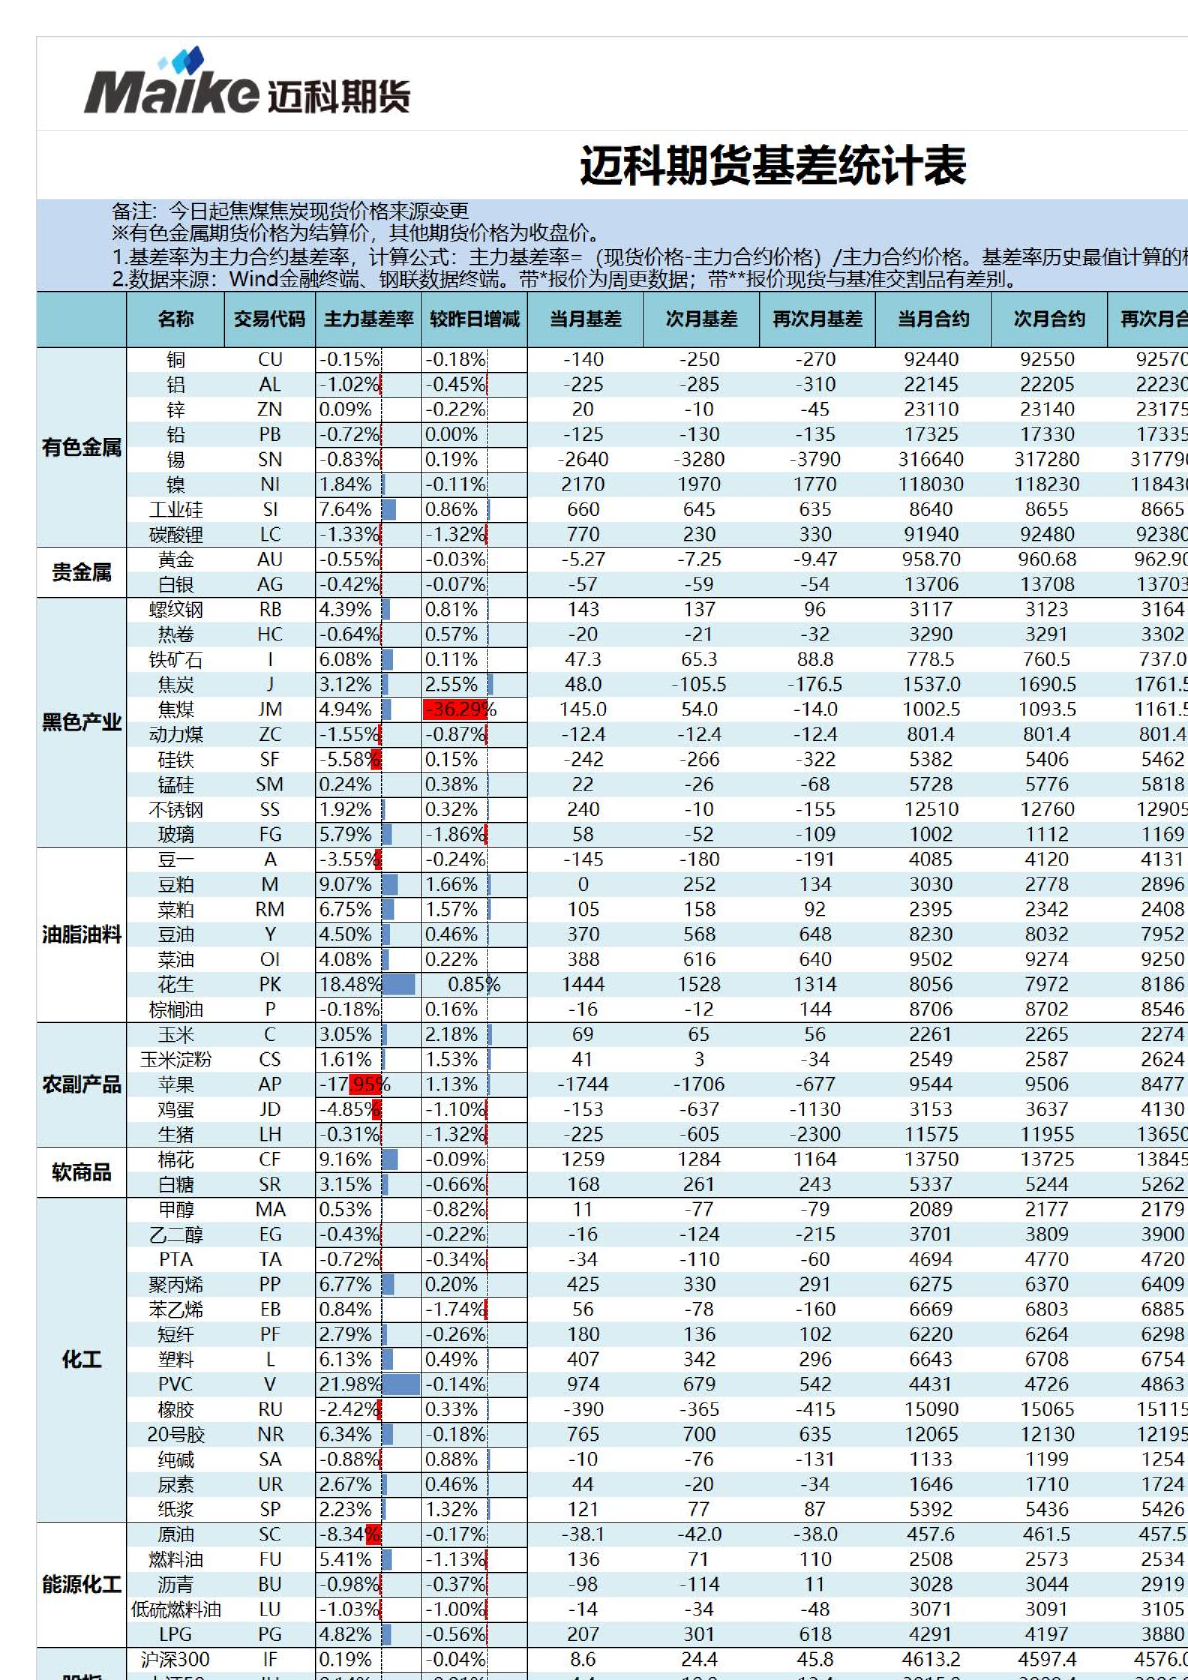1188x1680 pixels.
Task: Click the 燃料油 name cell
Action: point(176,1560)
